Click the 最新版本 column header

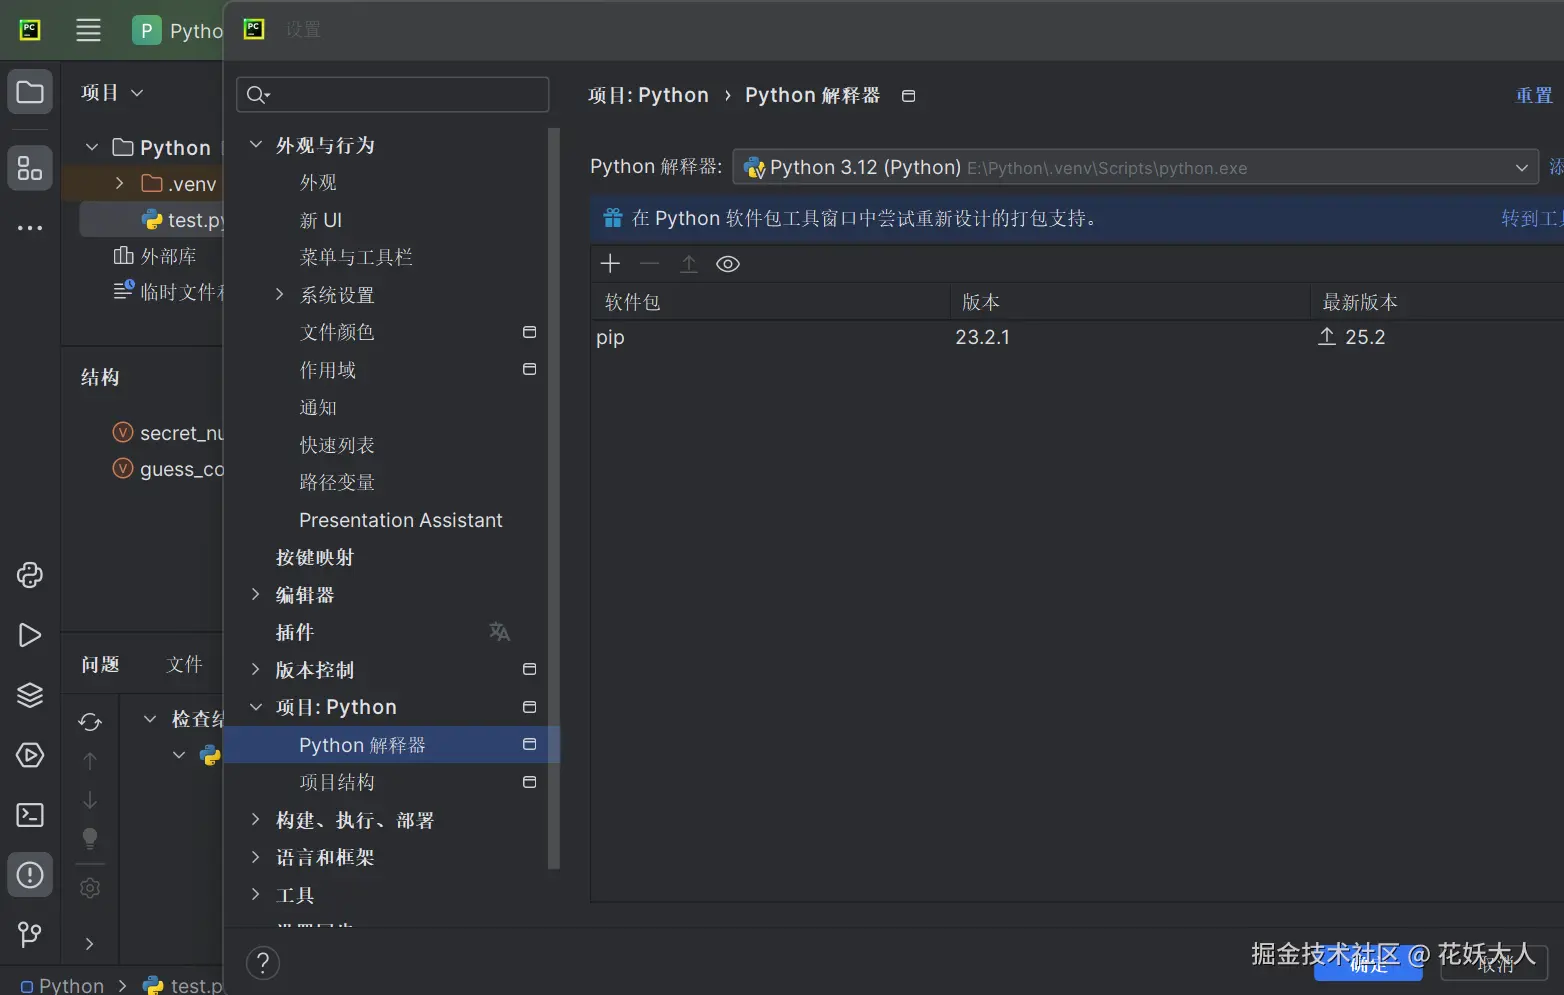click(1360, 302)
